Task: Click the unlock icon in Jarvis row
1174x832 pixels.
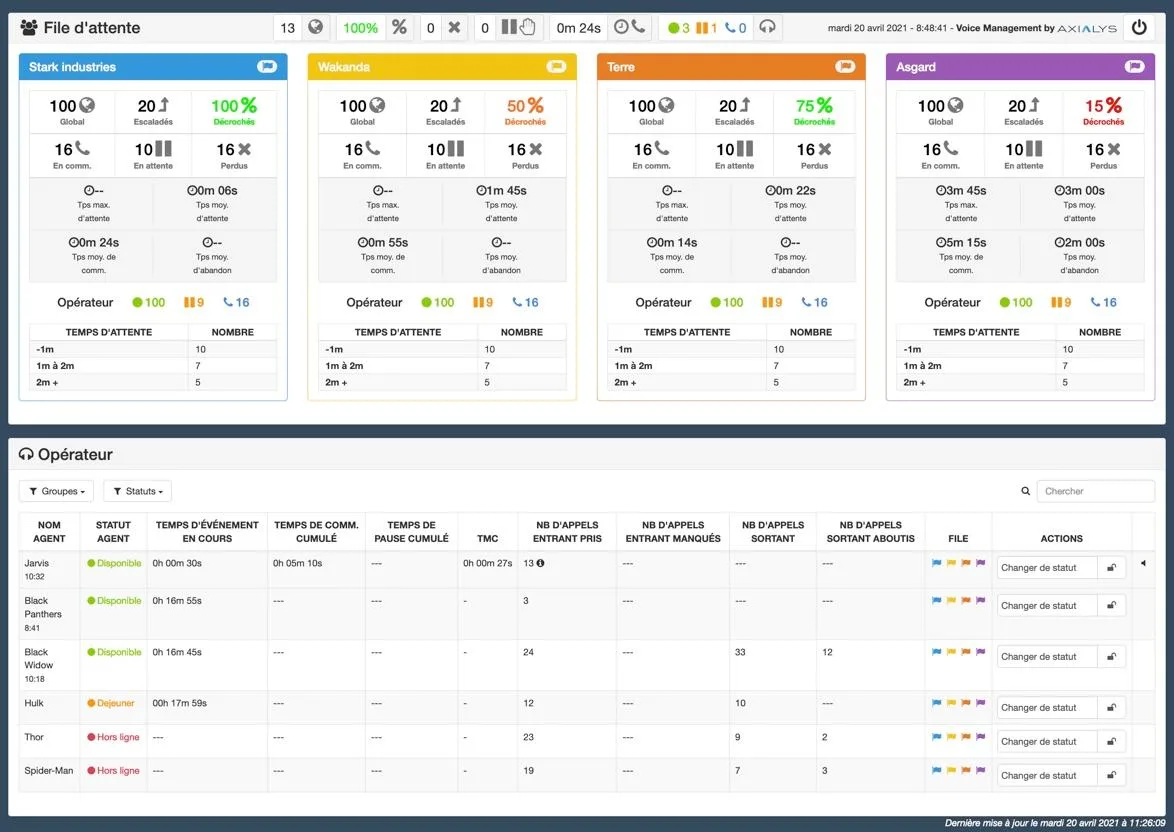Action: [1111, 568]
